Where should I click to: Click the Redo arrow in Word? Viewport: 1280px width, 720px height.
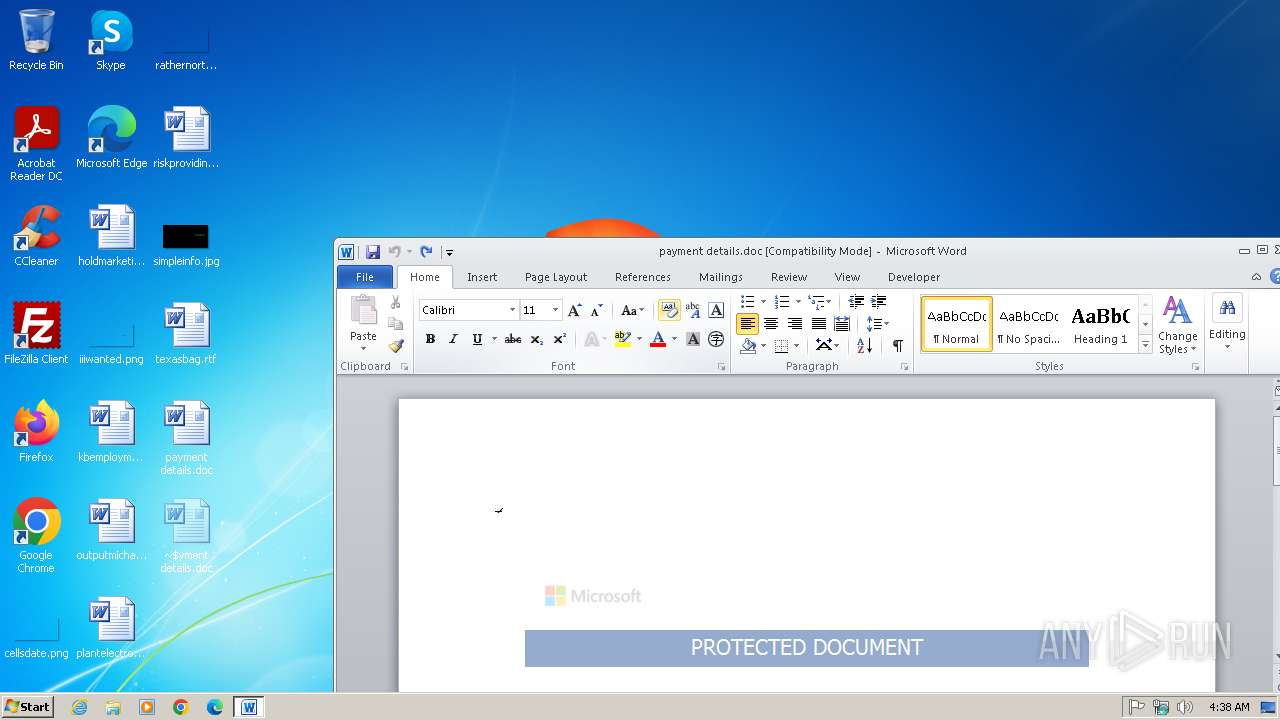pyautogui.click(x=426, y=252)
